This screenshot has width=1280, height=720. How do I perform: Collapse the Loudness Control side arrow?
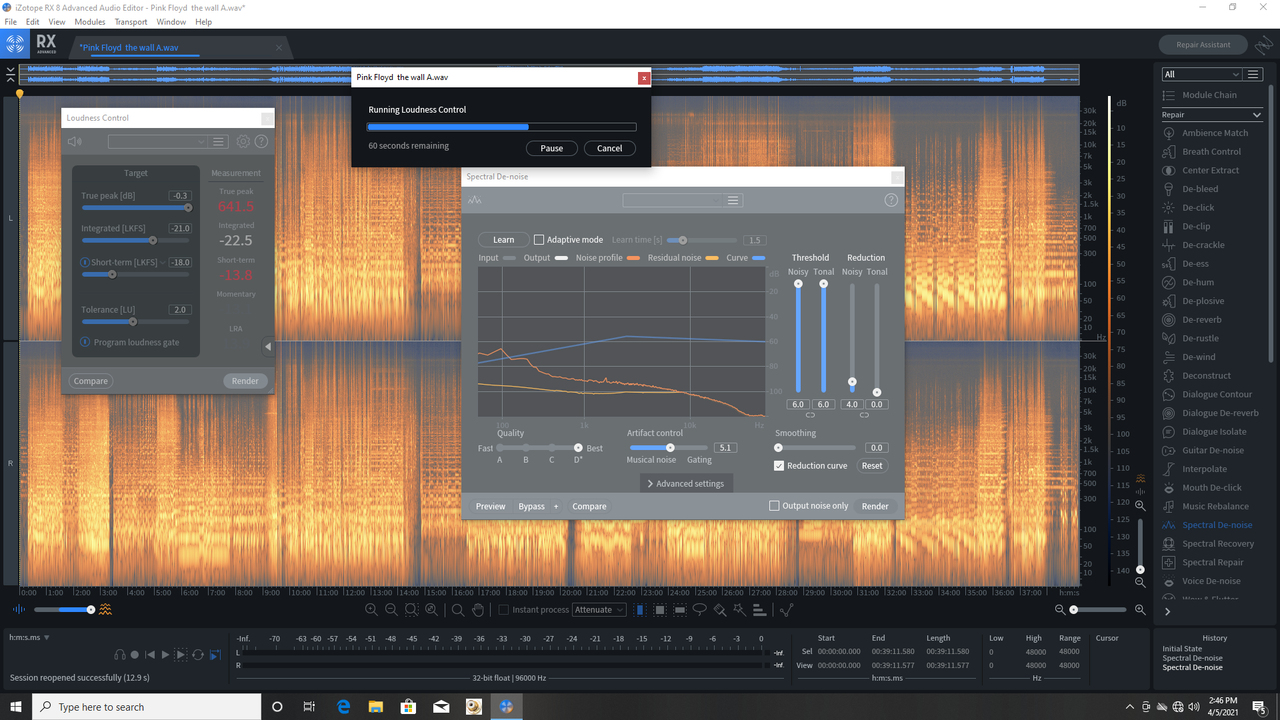pyautogui.click(x=268, y=347)
